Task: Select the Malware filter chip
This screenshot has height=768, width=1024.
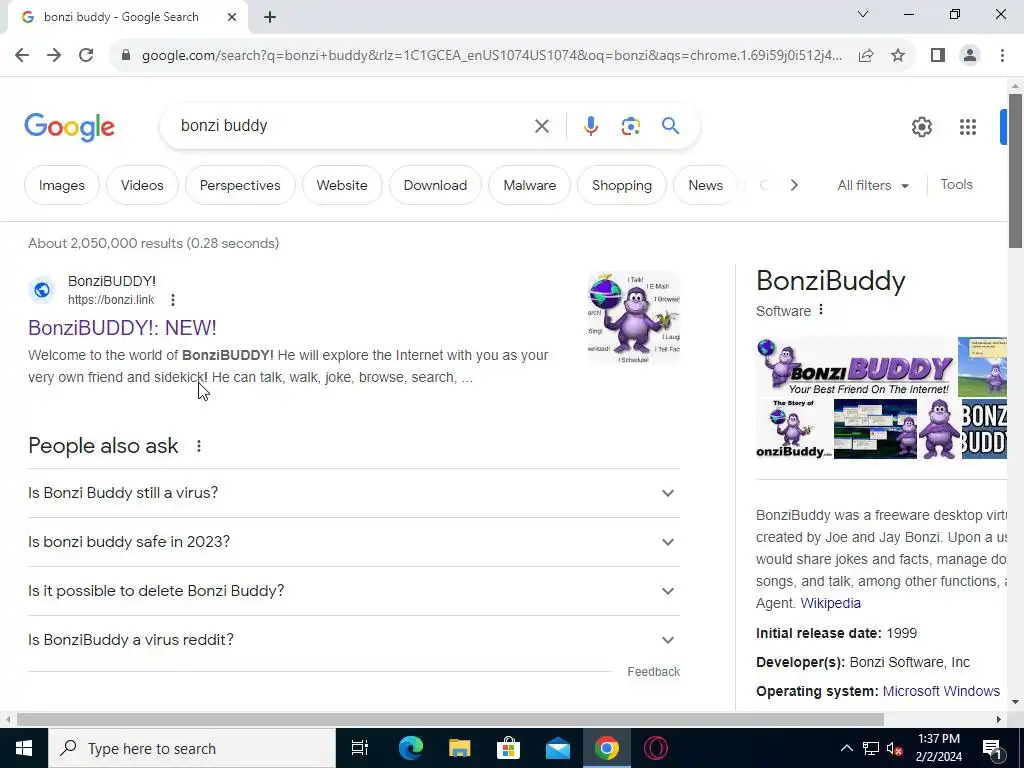Action: (x=530, y=185)
